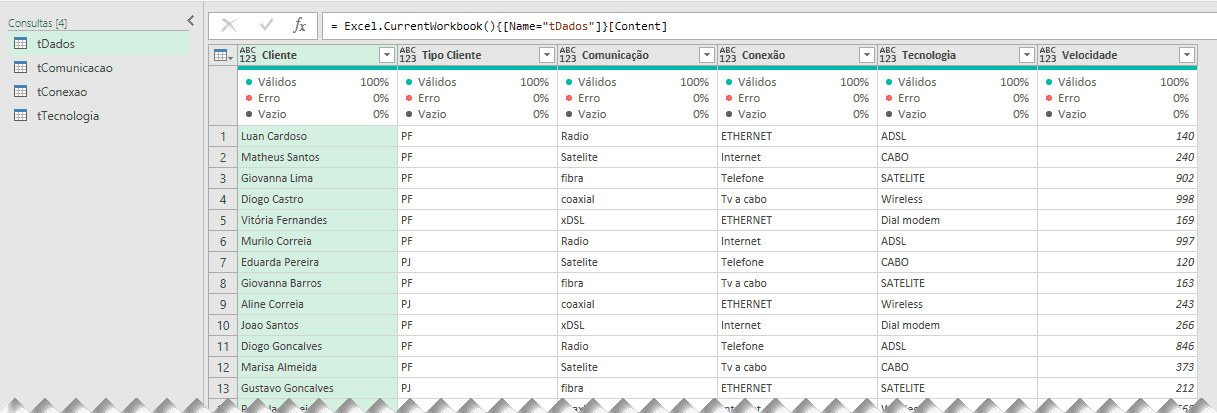Select the tComunicacao query

[74, 68]
